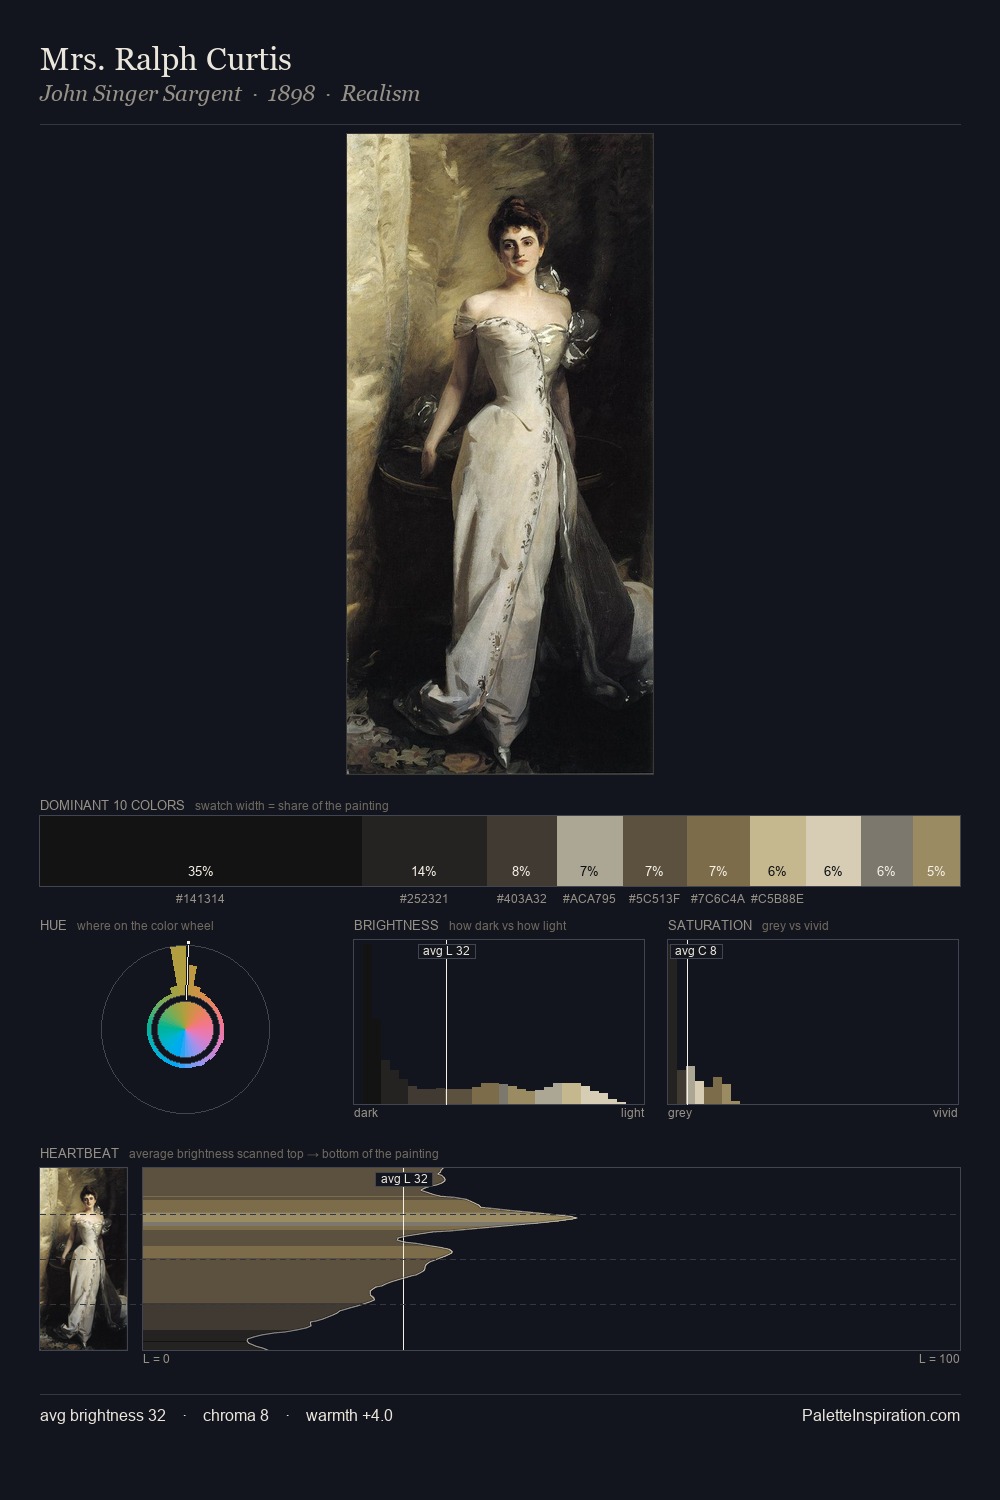This screenshot has width=1000, height=1500.
Task: Click the hue color wheel
Action: (185, 1029)
